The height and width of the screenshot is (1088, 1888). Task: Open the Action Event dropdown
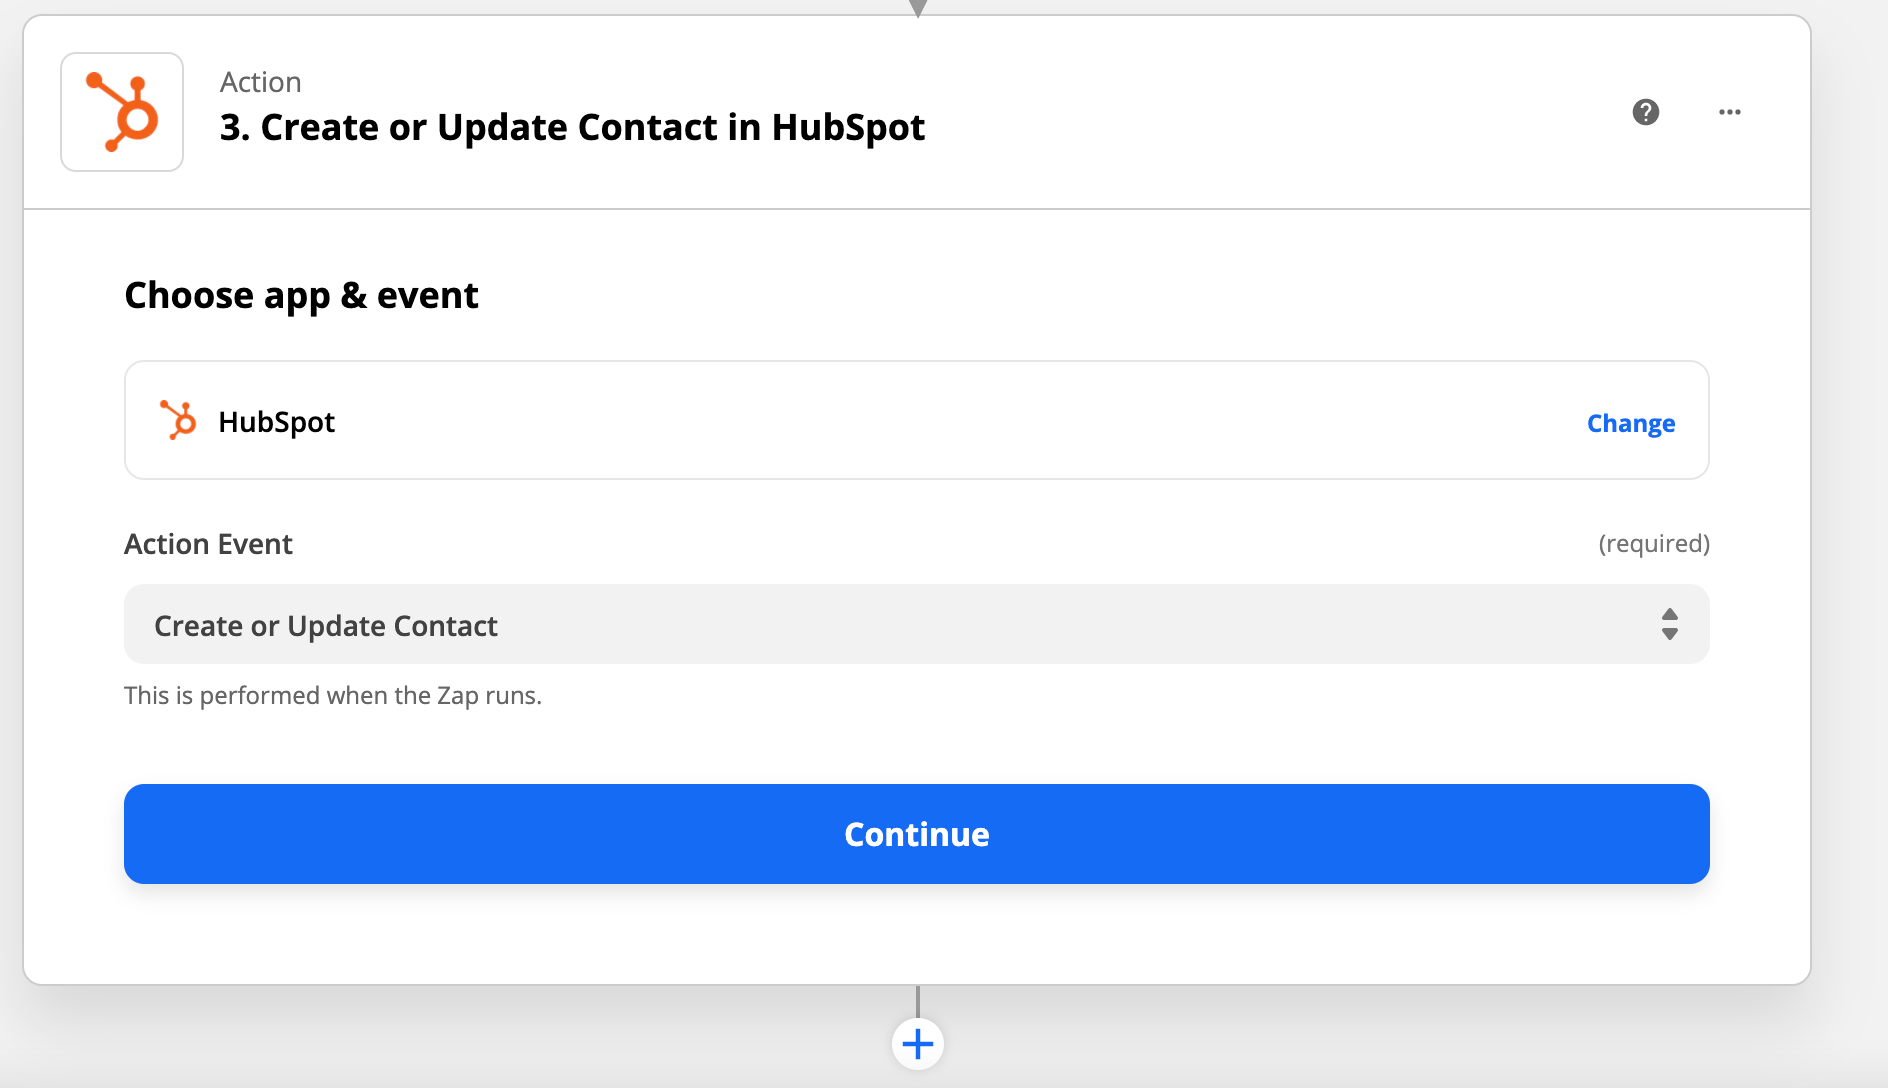click(x=916, y=624)
